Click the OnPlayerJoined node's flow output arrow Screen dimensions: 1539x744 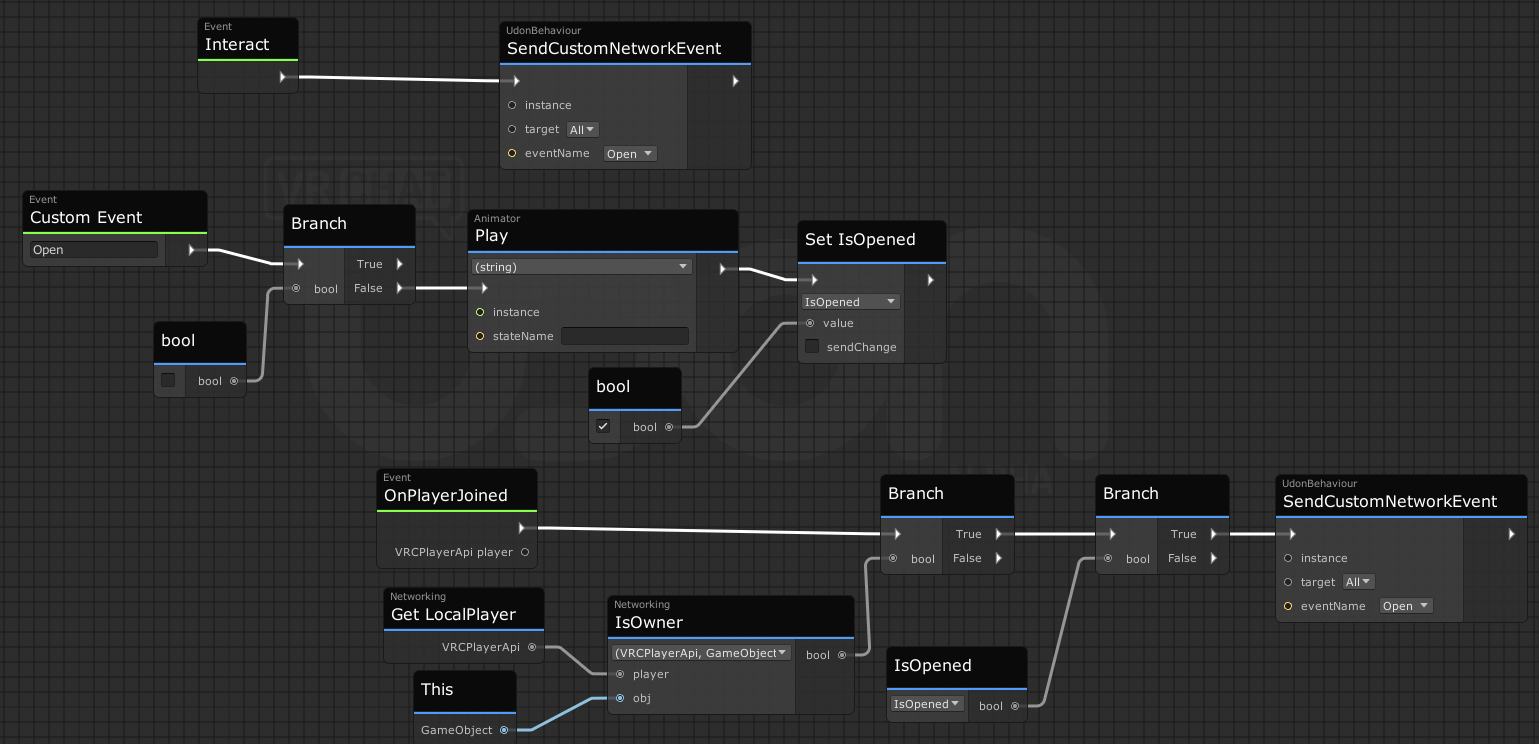522,528
